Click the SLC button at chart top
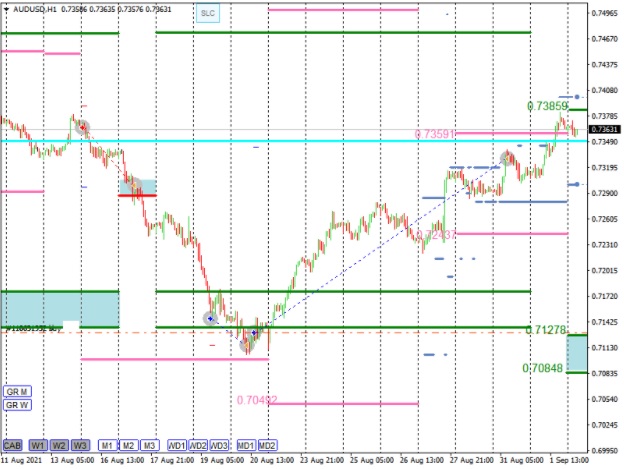The height and width of the screenshot is (469, 624). (x=207, y=14)
